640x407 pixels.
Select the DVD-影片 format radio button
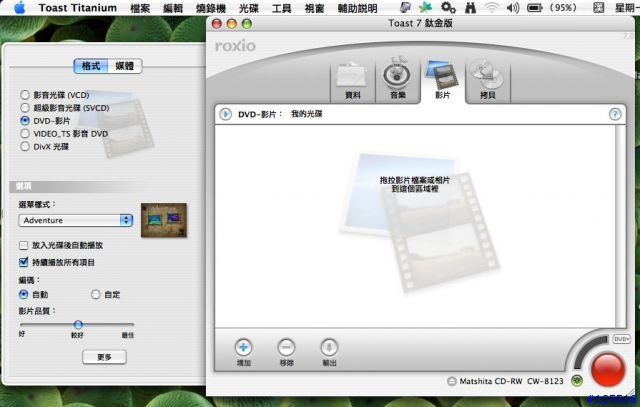coord(25,120)
